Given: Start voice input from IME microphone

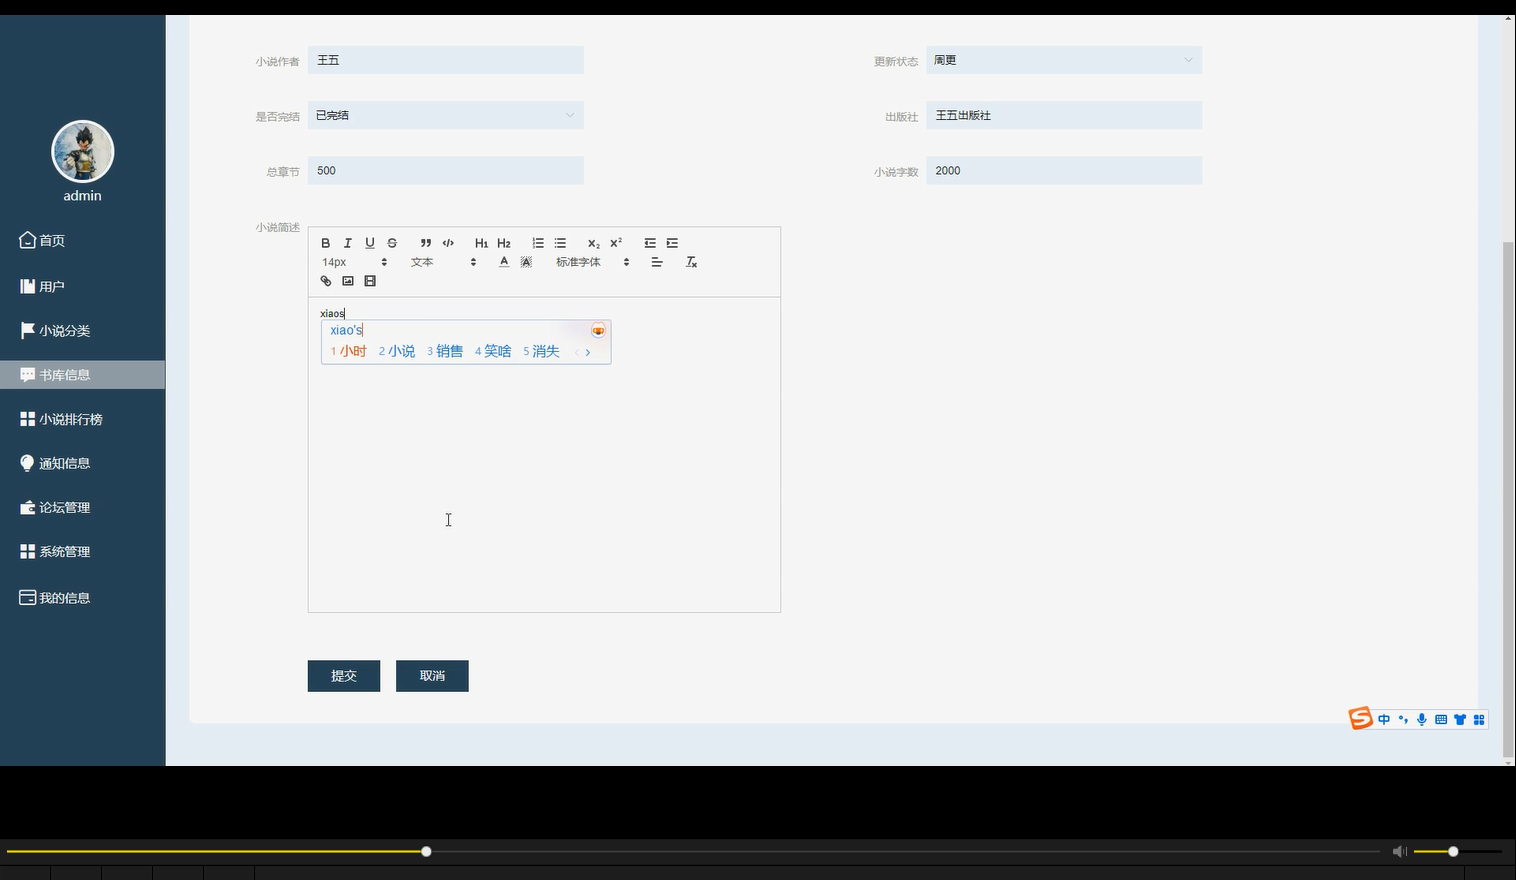Looking at the screenshot, I should [1422, 719].
